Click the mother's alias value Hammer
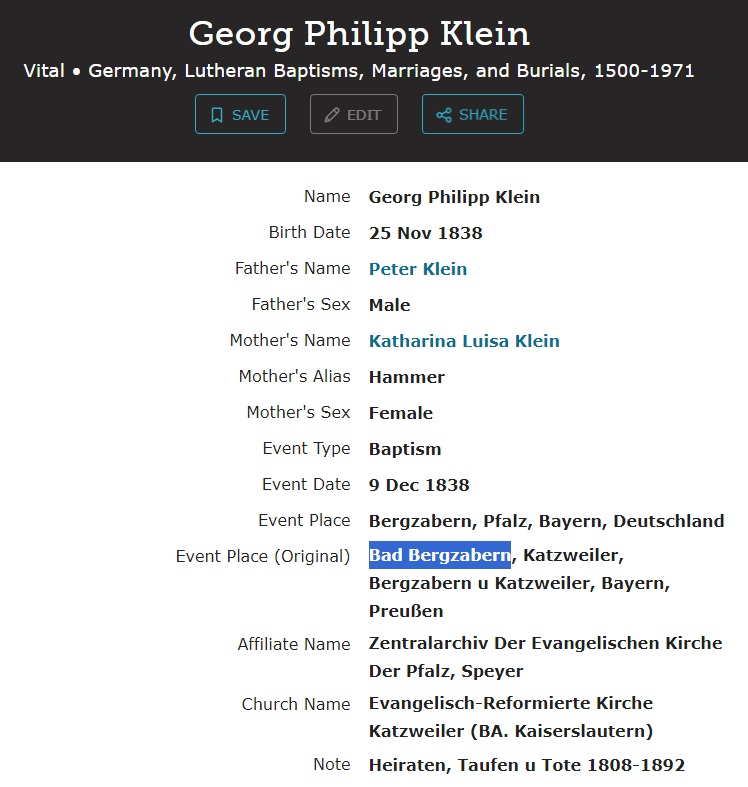 point(406,377)
